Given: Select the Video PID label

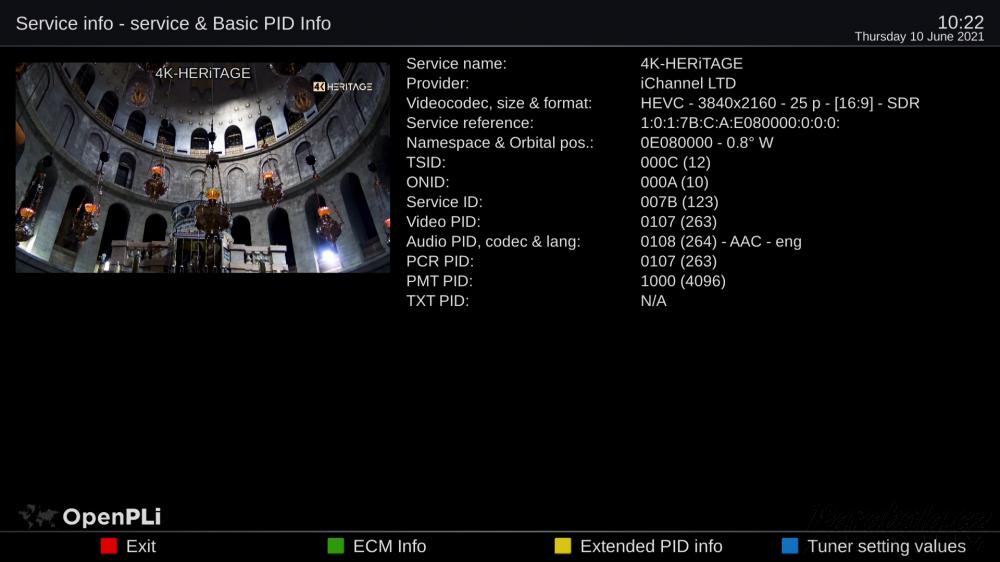Looking at the screenshot, I should 443,222.
